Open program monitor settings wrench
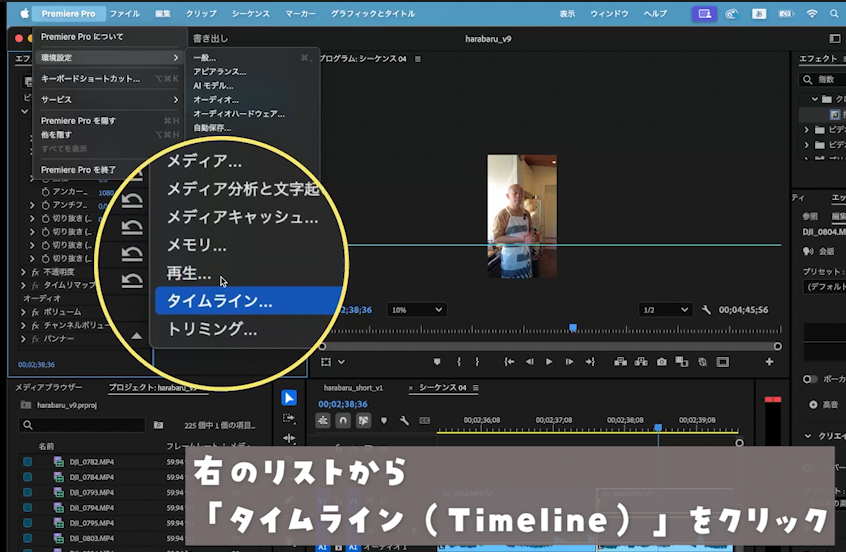846x552 pixels. coord(706,310)
